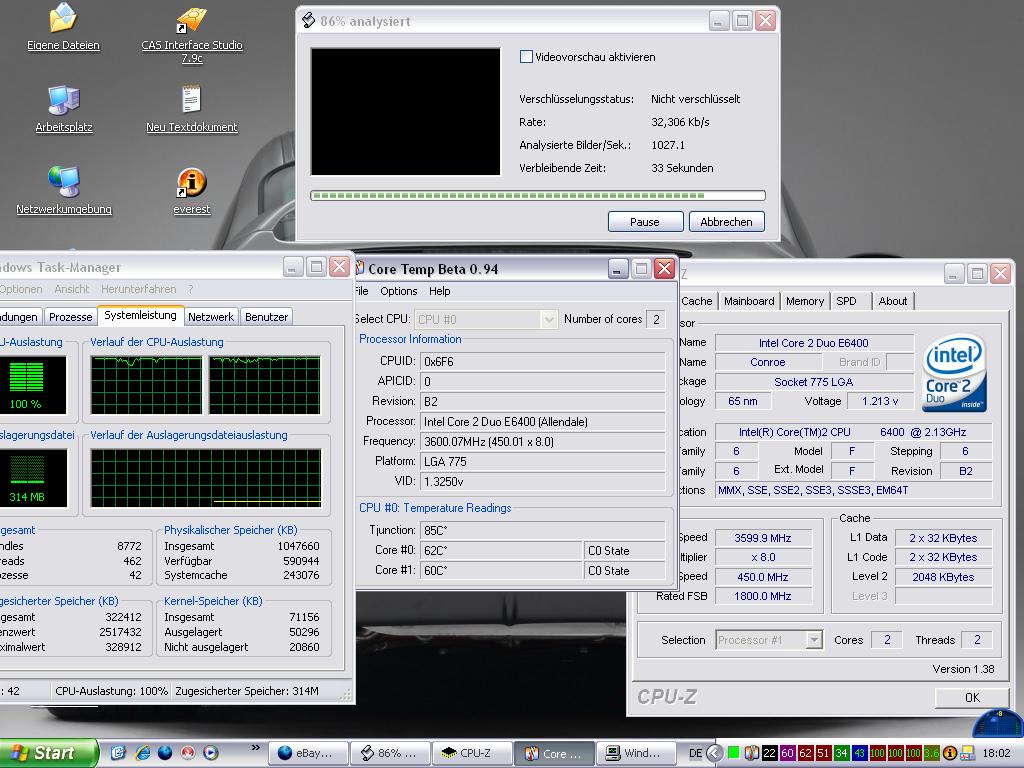Open Help menu in Core Temp
The width and height of the screenshot is (1024, 768).
tap(440, 291)
